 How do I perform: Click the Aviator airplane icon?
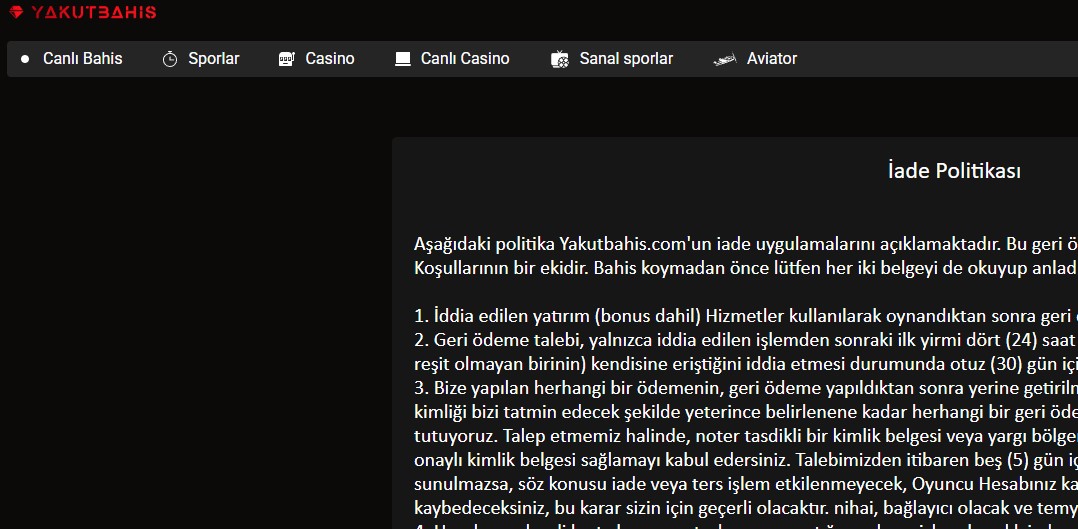click(x=725, y=60)
